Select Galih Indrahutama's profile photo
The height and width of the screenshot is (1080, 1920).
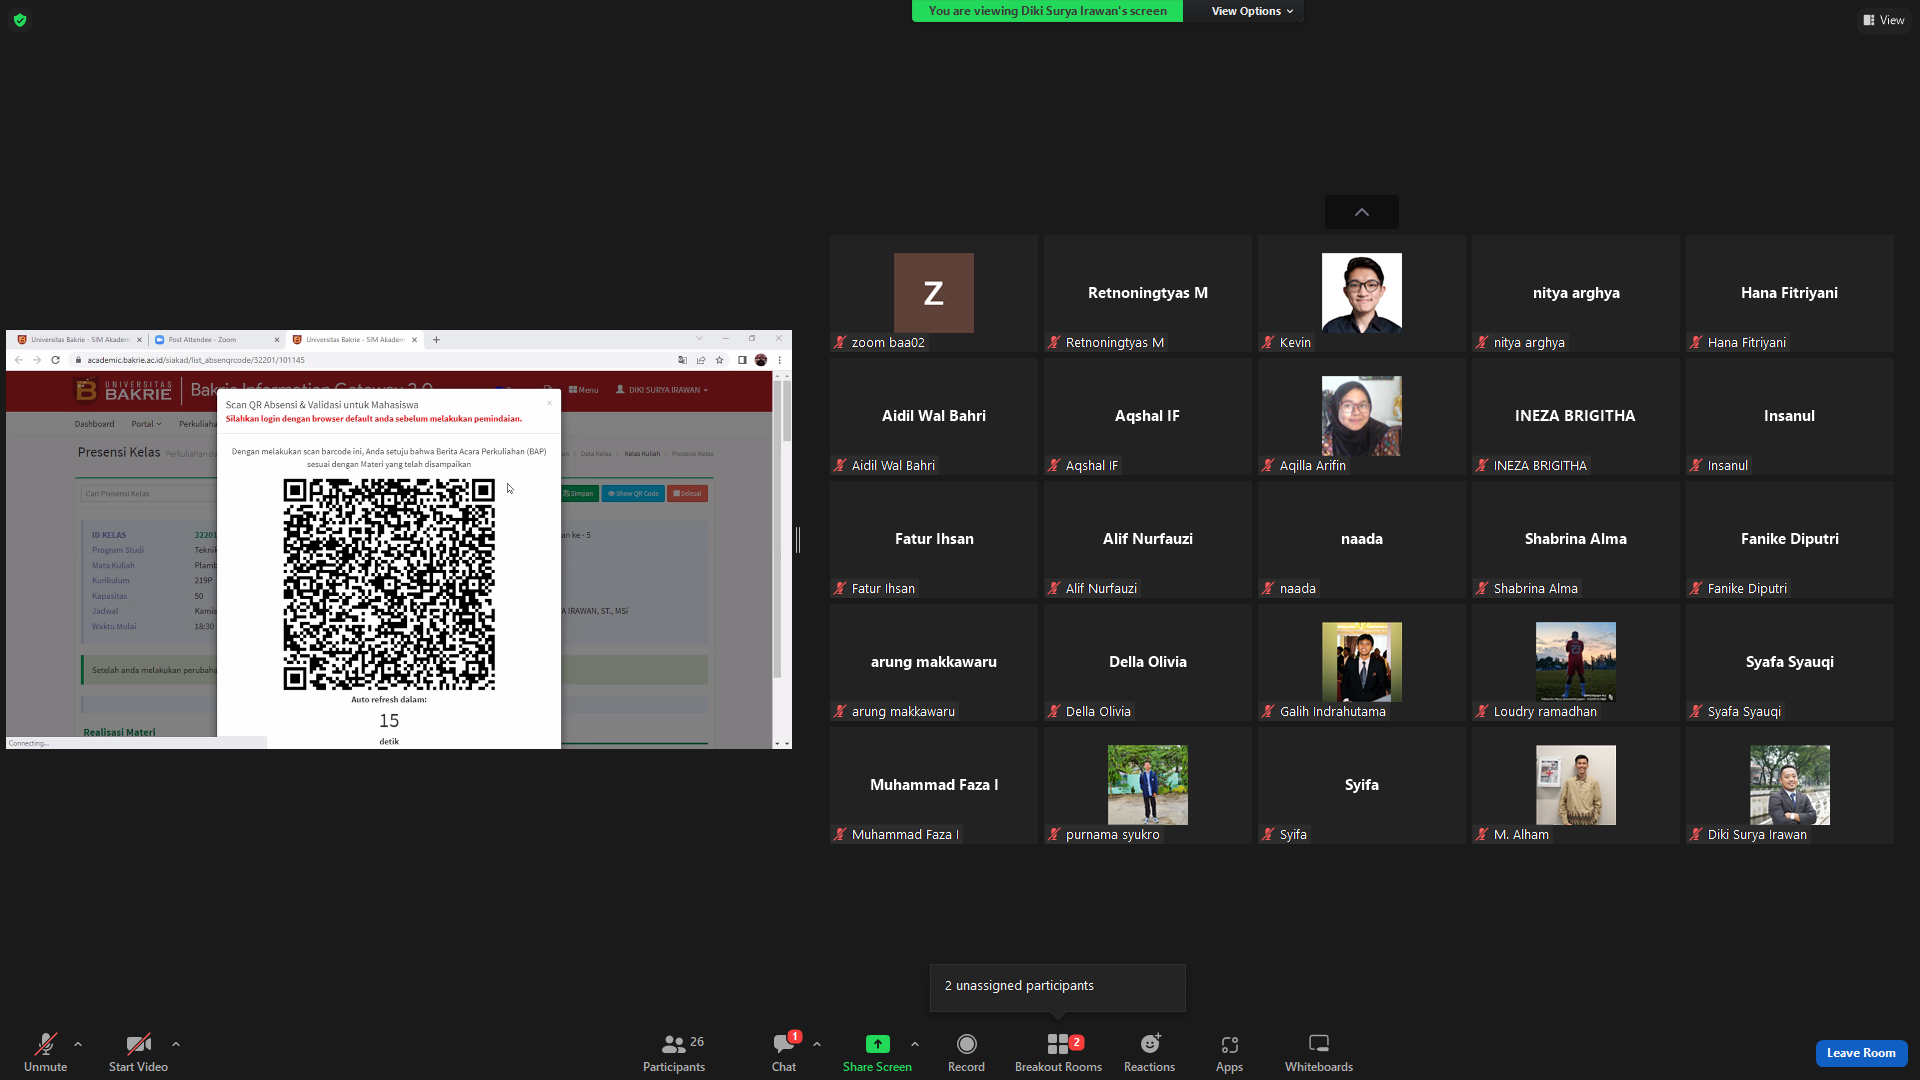click(1361, 661)
